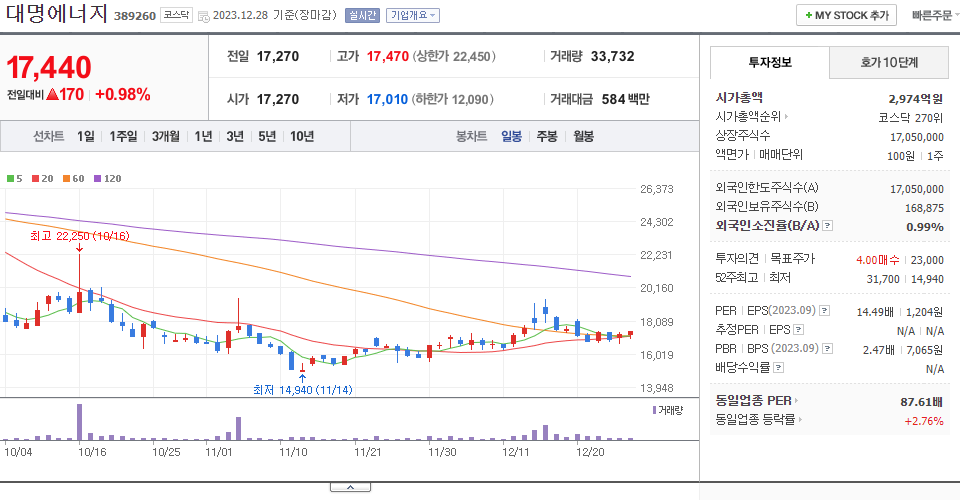The width and height of the screenshot is (960, 500).
Task: Click current price 17,440
Action: pos(49,67)
